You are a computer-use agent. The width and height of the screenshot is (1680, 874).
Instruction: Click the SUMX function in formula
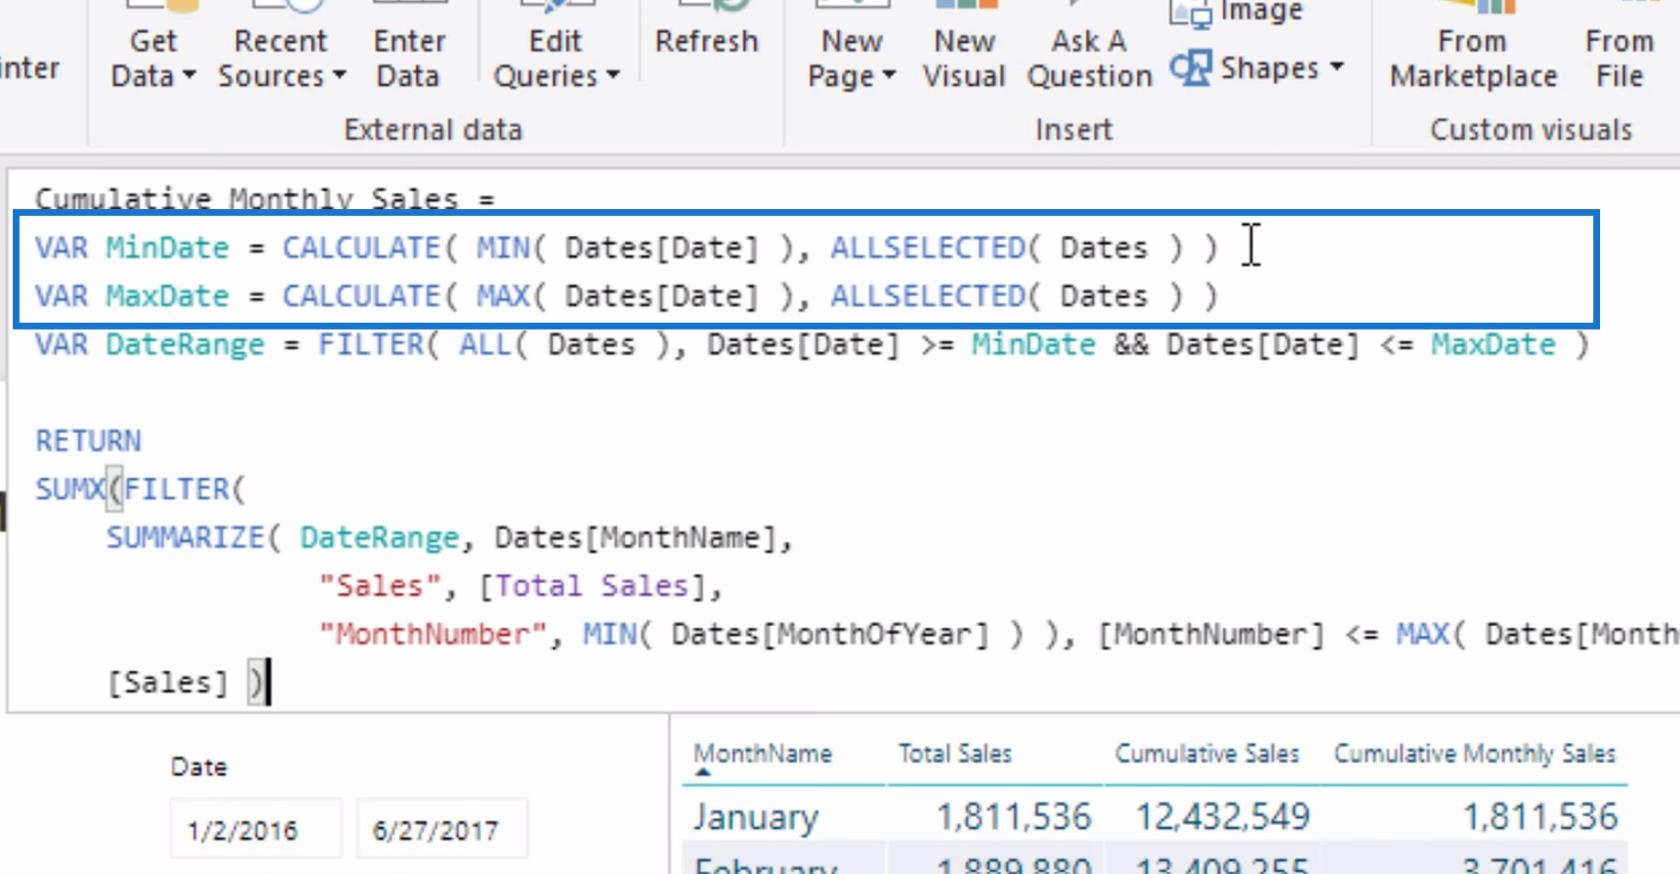point(69,489)
